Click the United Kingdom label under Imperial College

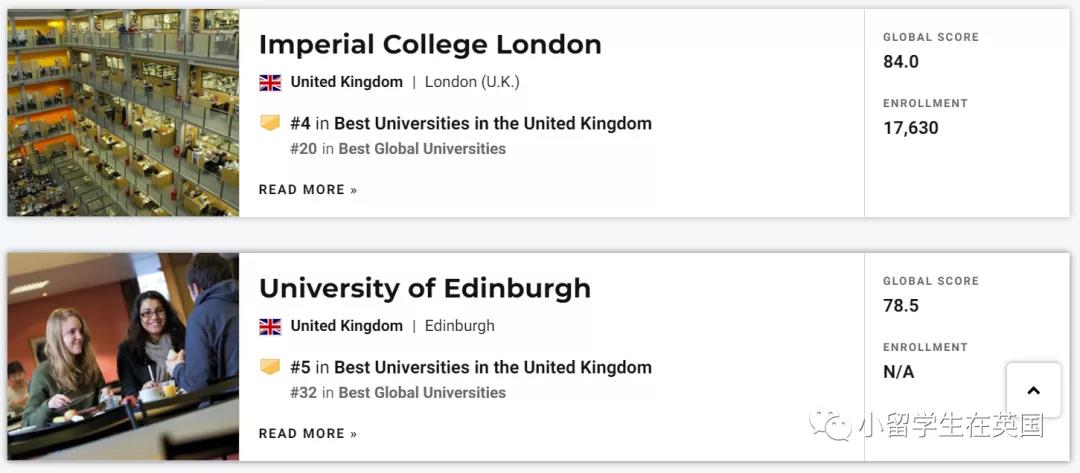click(x=346, y=82)
